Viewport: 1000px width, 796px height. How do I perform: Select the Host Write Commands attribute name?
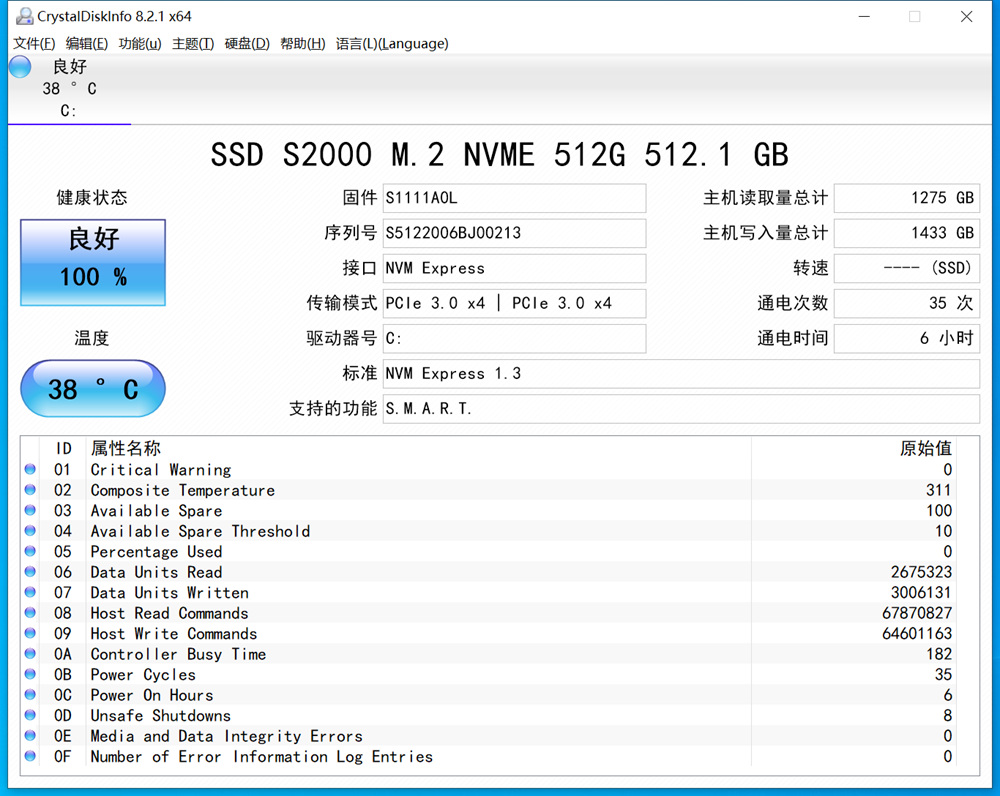point(173,633)
